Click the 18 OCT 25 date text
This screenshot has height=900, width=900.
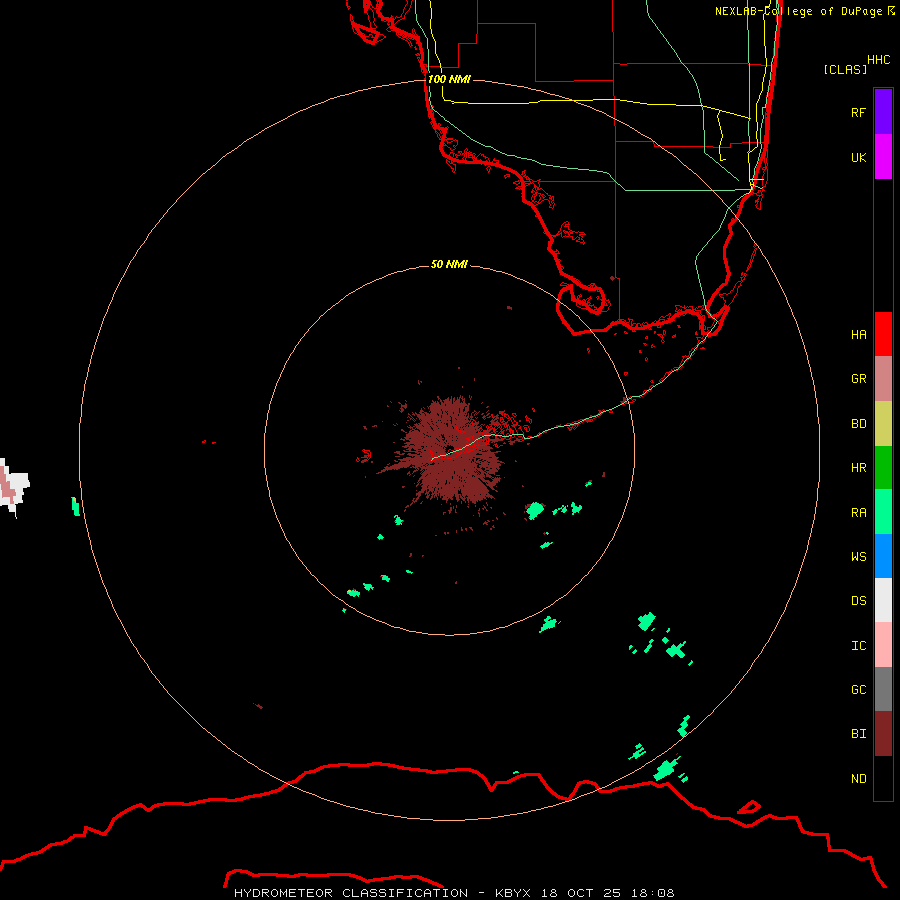(x=581, y=893)
